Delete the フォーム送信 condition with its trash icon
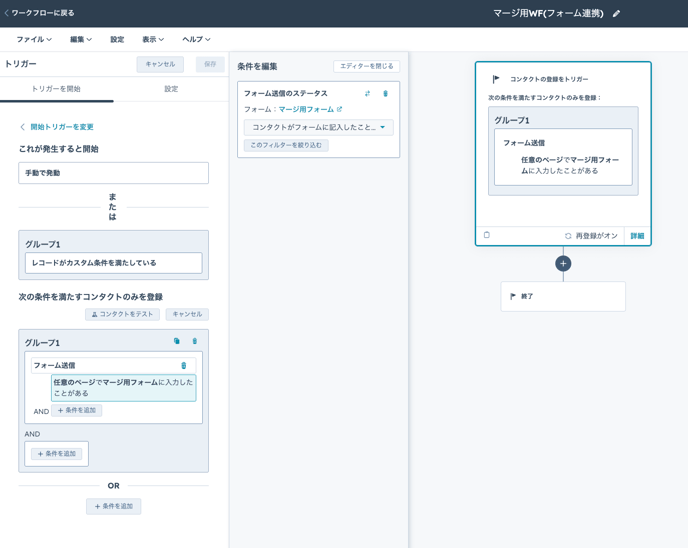The image size is (688, 548). click(183, 366)
